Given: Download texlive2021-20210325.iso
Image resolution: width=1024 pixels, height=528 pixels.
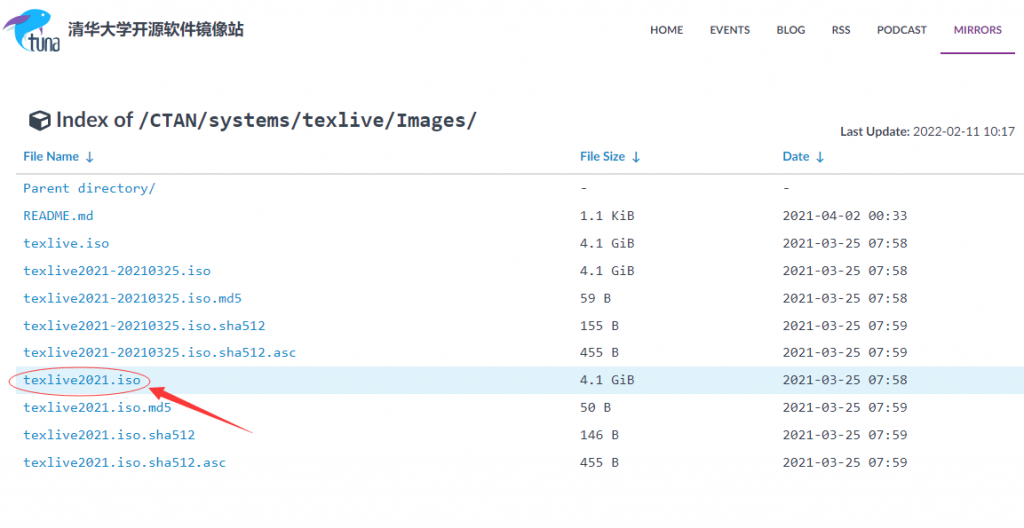Looking at the screenshot, I should (117, 271).
